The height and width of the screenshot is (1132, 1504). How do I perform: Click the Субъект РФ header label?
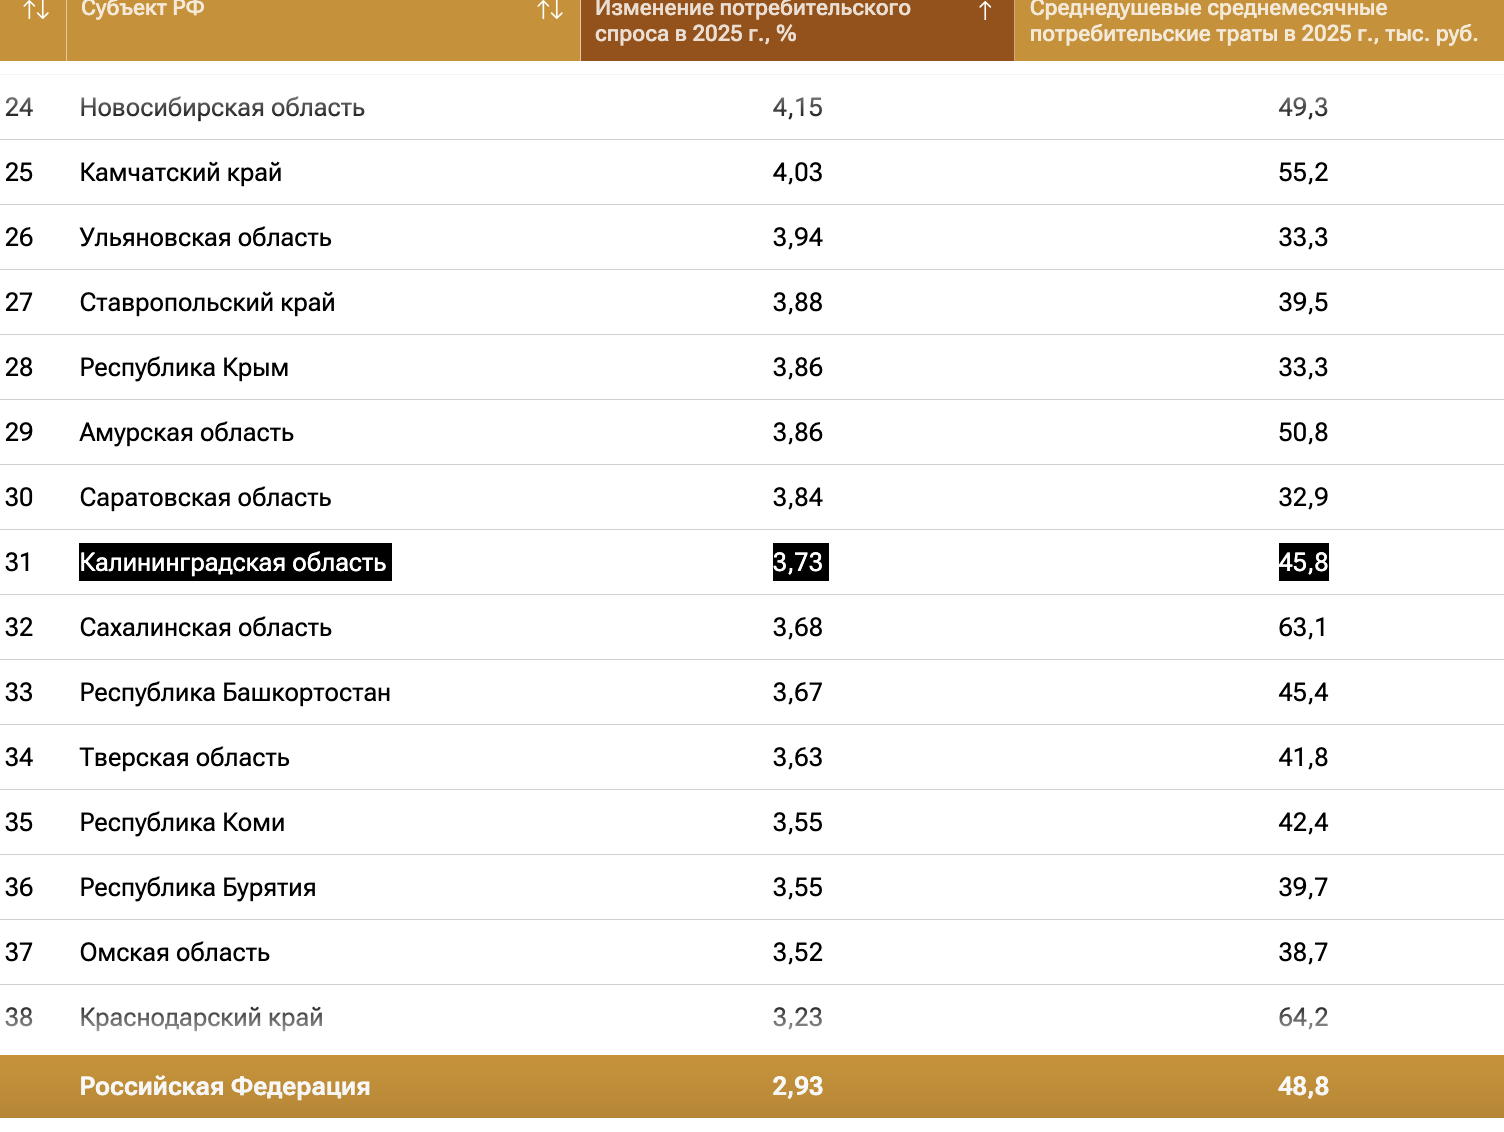pyautogui.click(x=143, y=10)
